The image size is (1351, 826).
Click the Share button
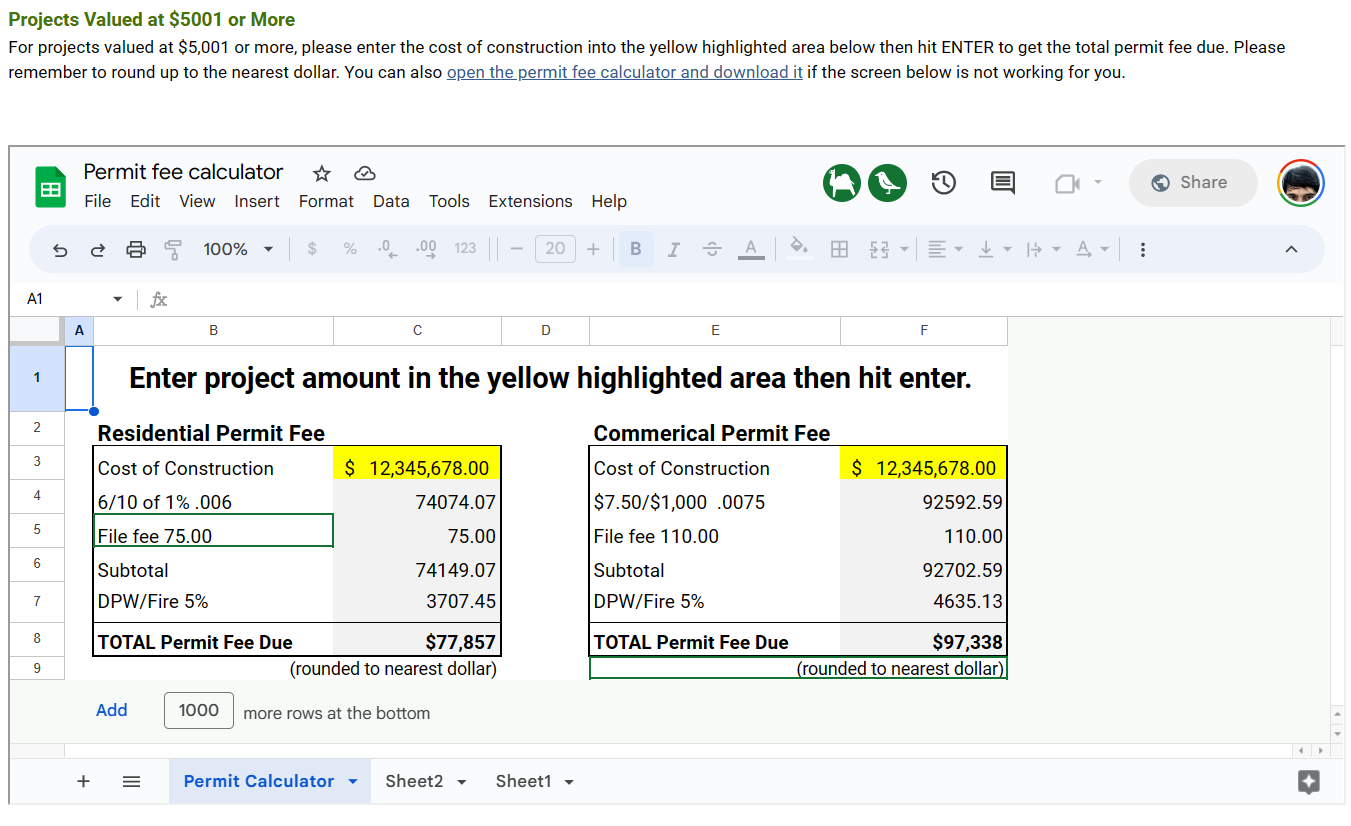[1192, 183]
